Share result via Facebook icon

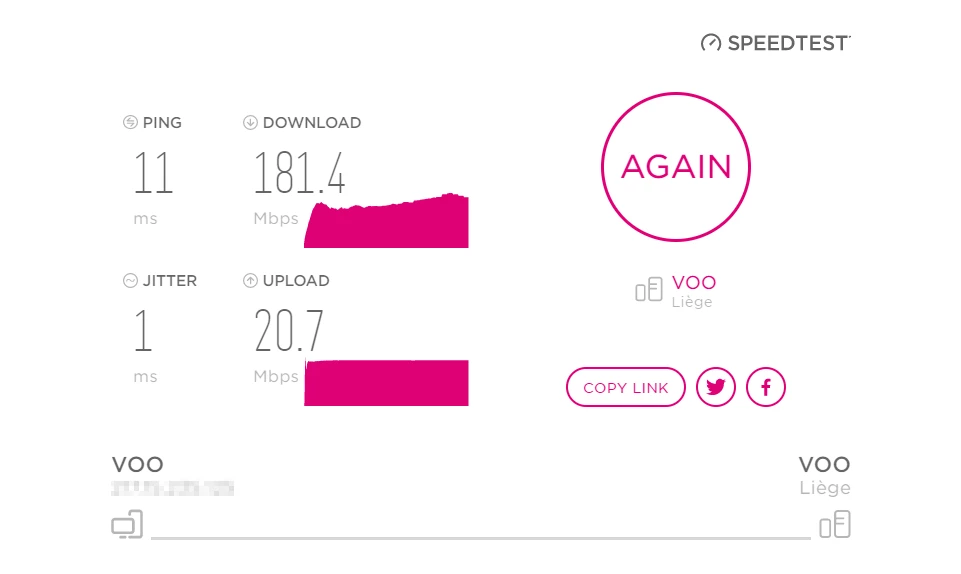(765, 387)
